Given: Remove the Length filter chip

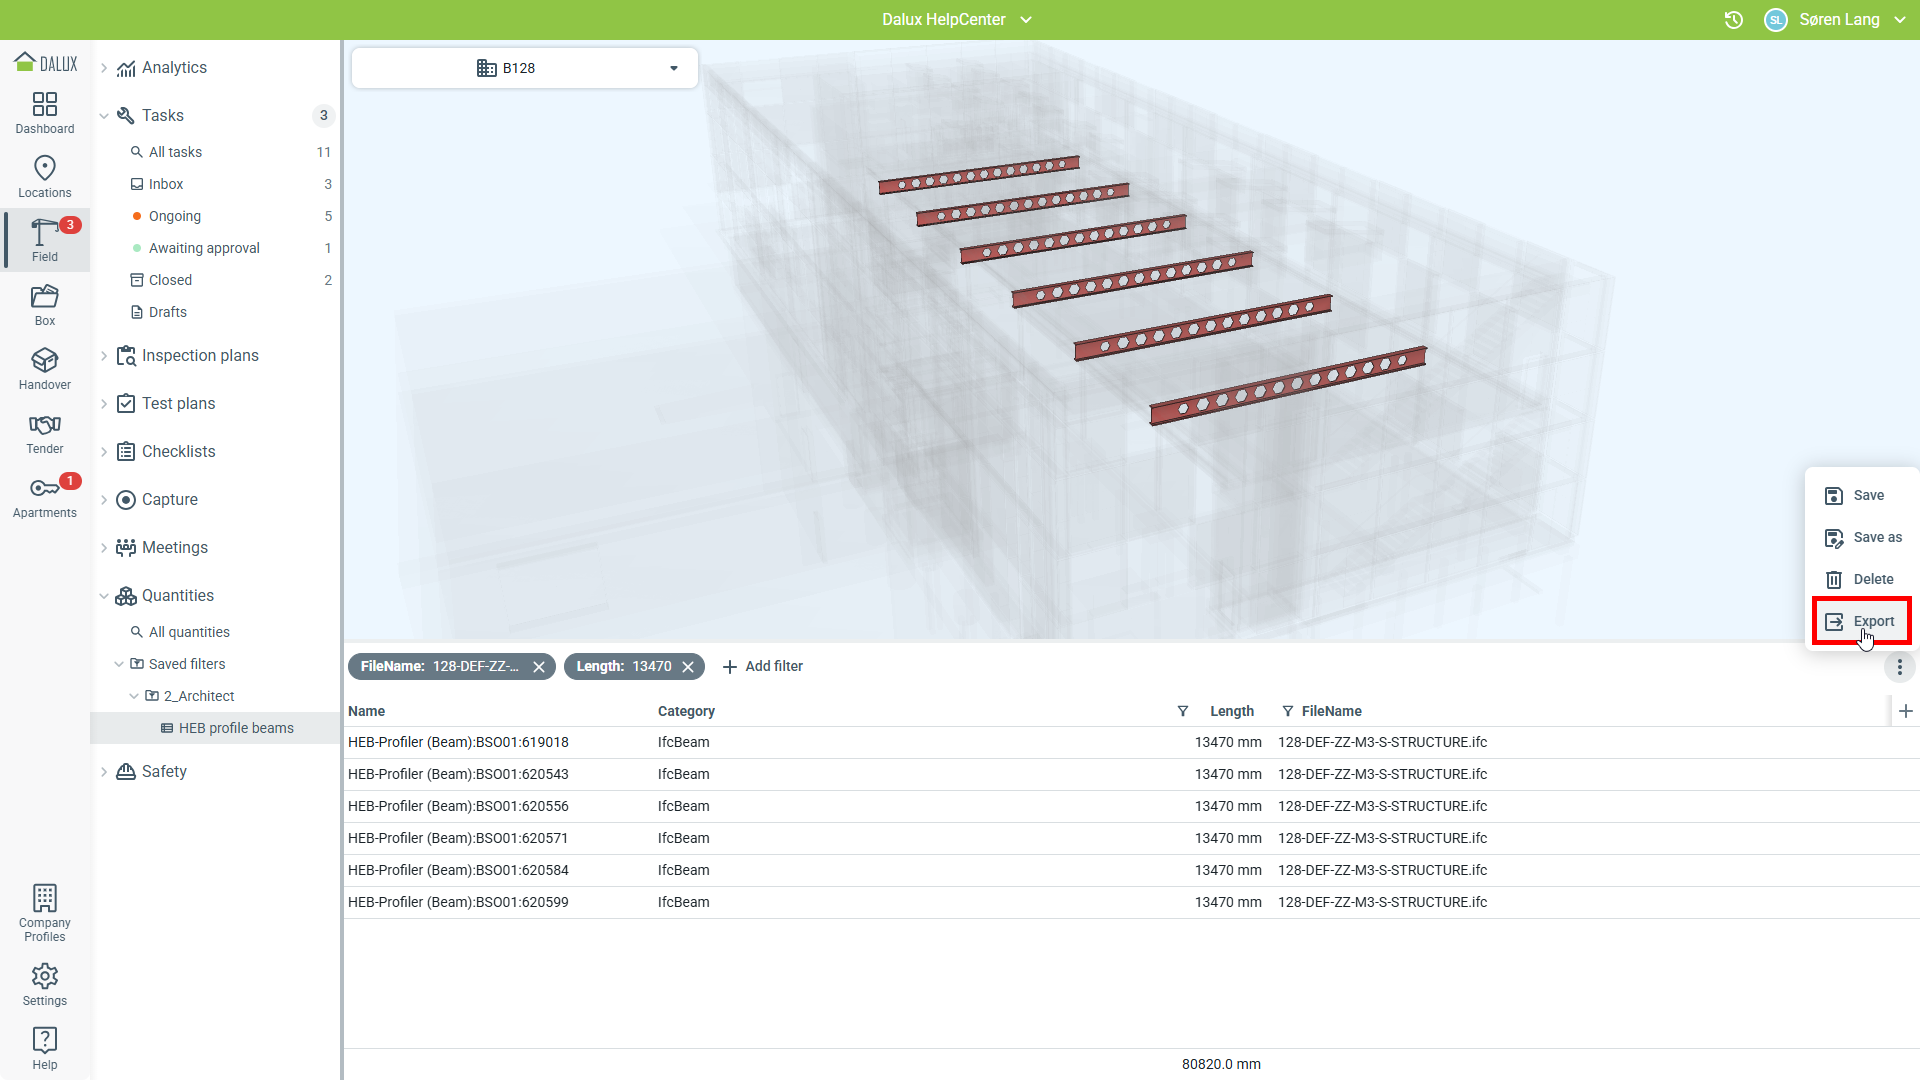Looking at the screenshot, I should (688, 667).
